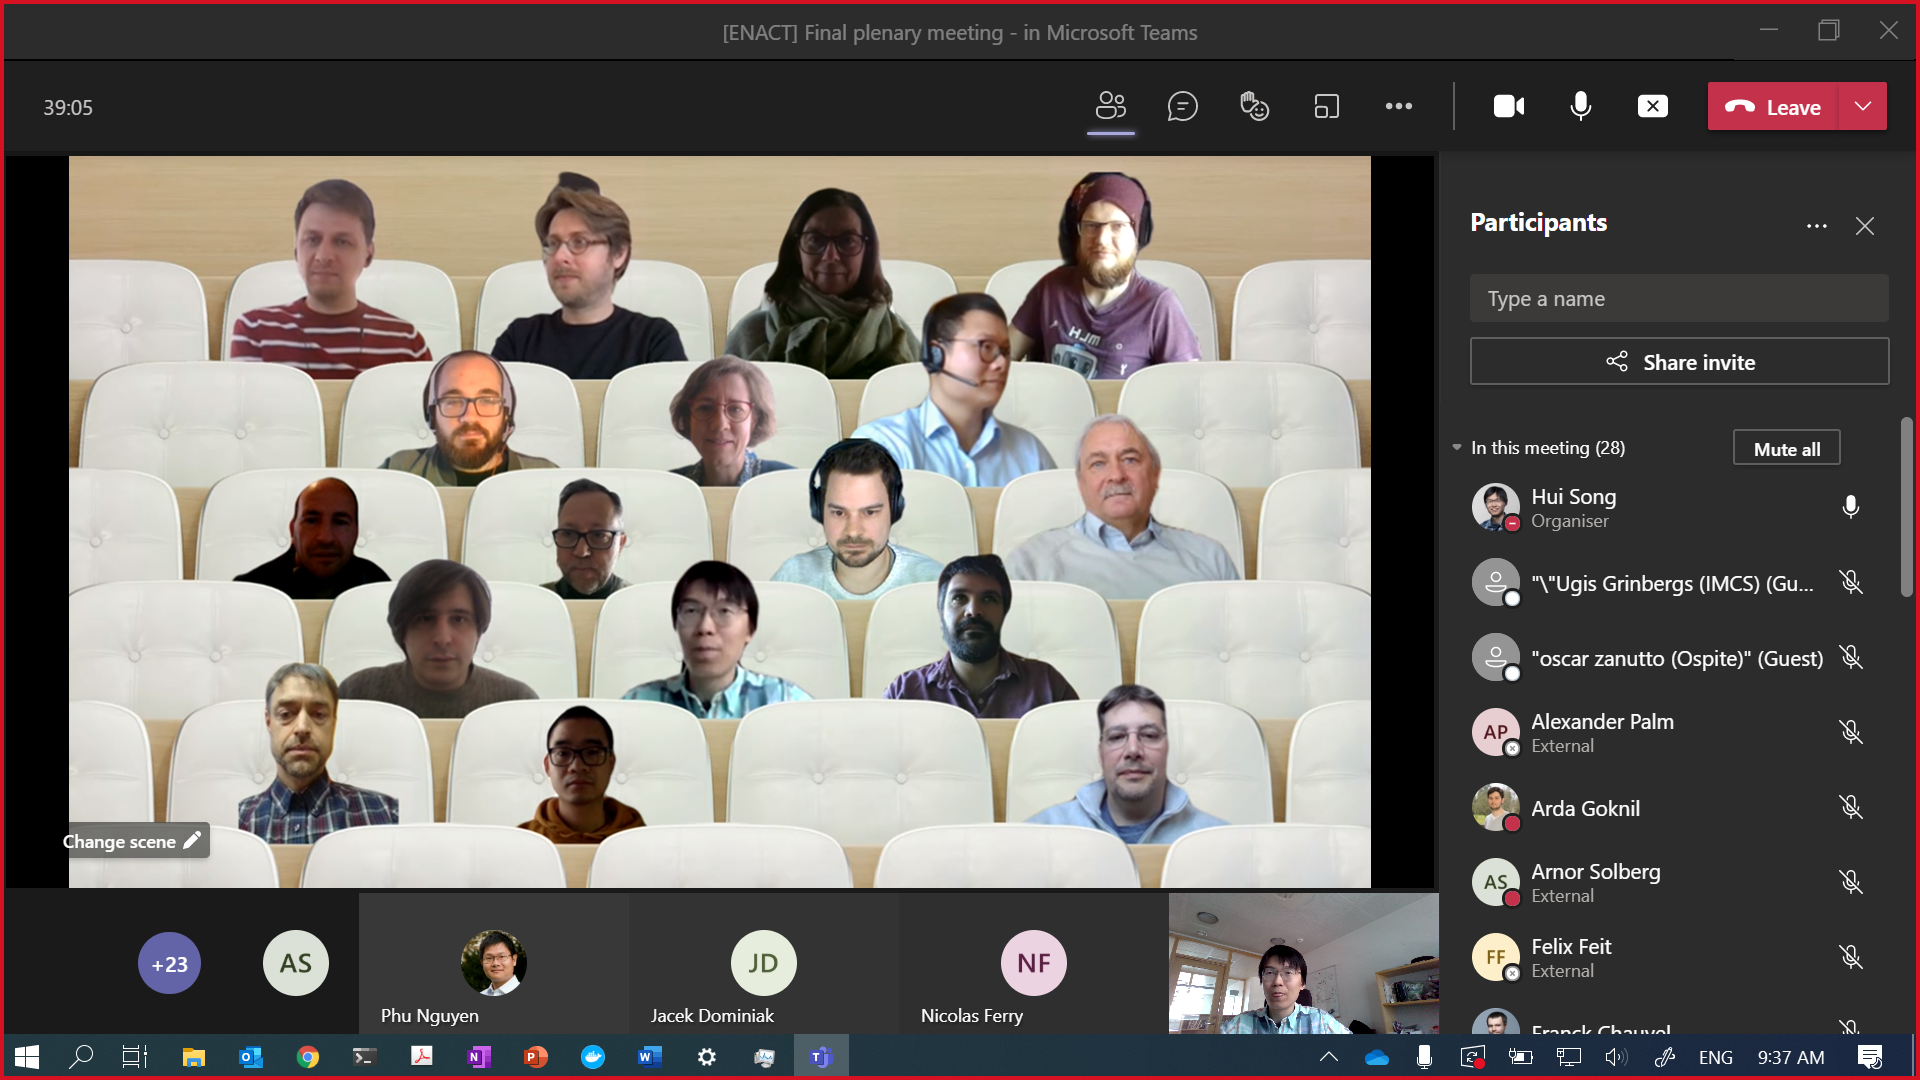
Task: Mute the microphone in meeting toolbar
Action: [1580, 106]
